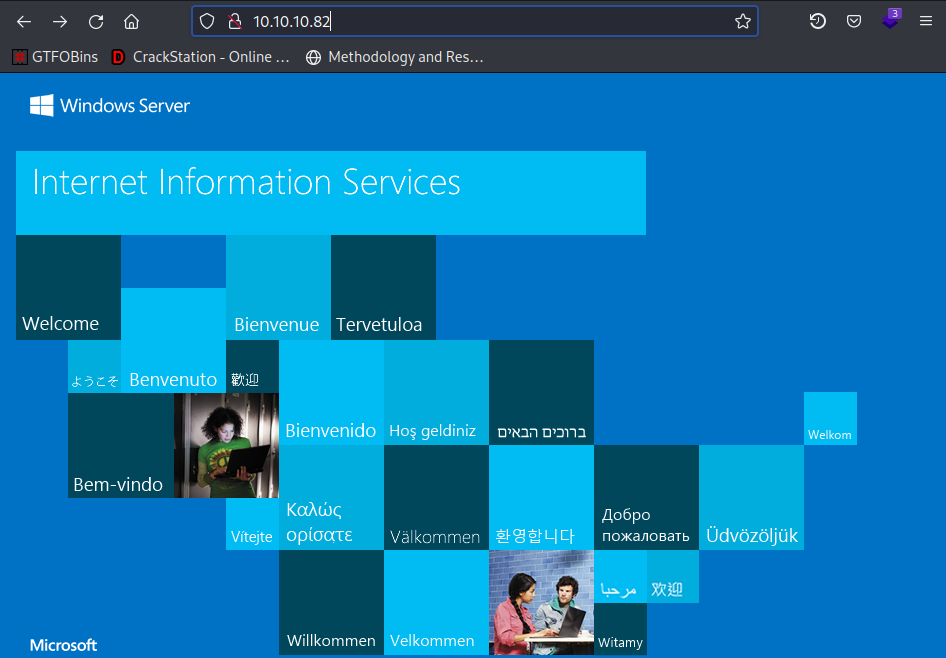Open the tracking protection shield panel

point(207,22)
